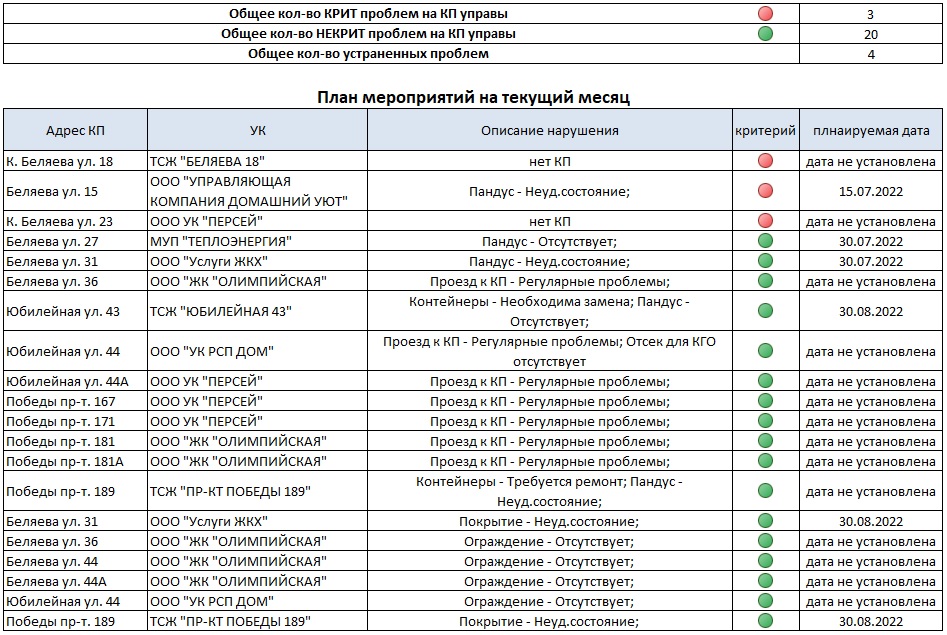Click red status circle for К. Беляева ул. 23
Viewport: 947px width, 635px height.
click(766, 221)
